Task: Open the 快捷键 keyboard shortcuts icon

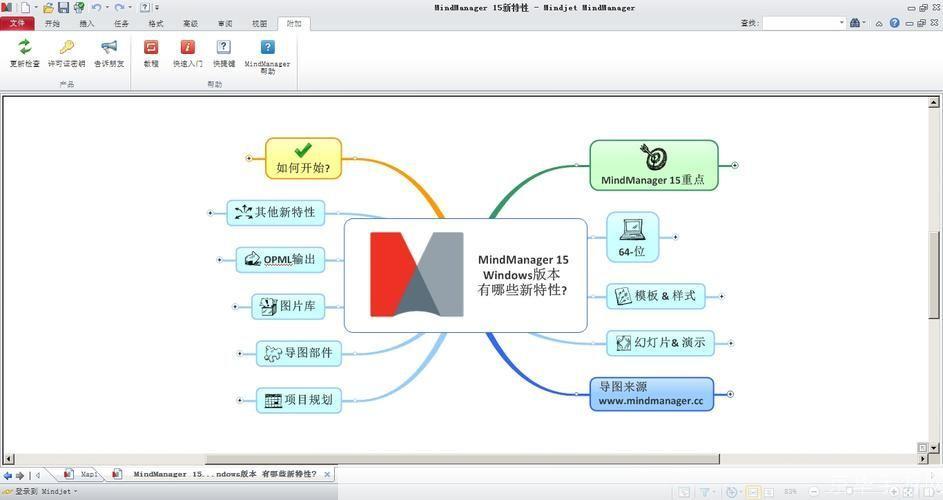Action: (x=224, y=47)
